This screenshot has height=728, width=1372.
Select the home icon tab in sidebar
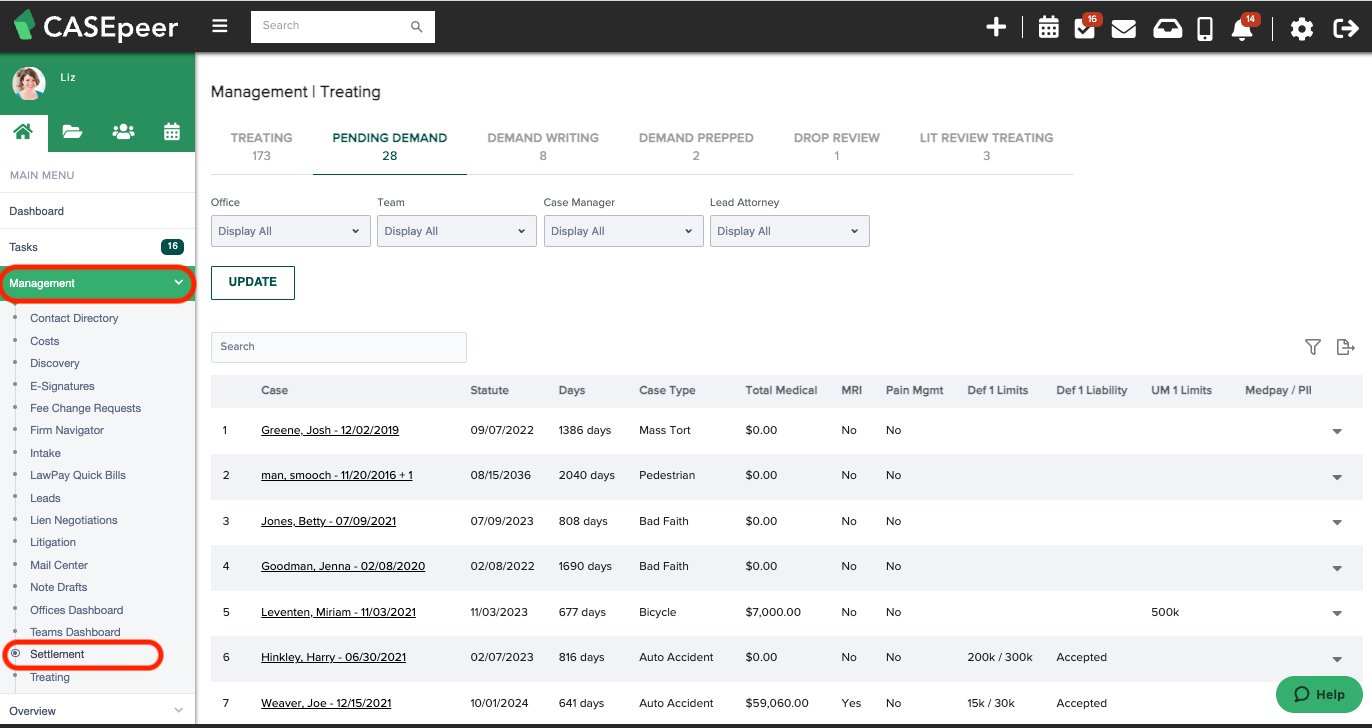[x=24, y=132]
